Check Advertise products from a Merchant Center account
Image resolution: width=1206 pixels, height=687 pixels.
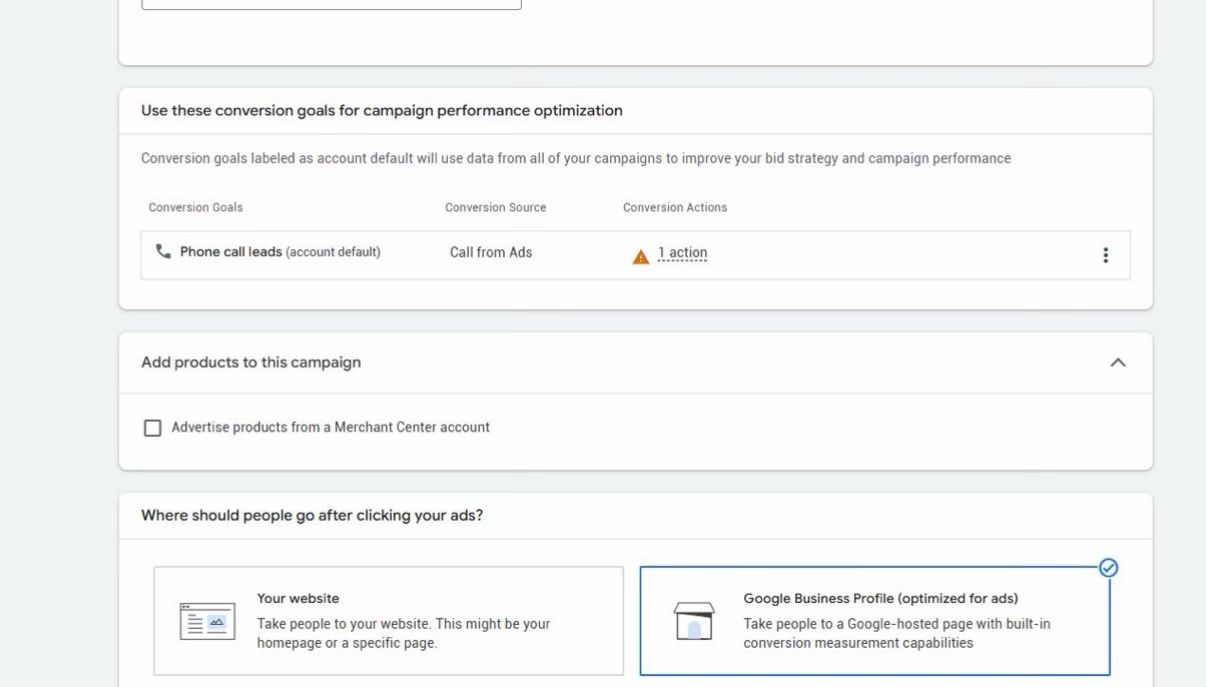[x=152, y=428]
